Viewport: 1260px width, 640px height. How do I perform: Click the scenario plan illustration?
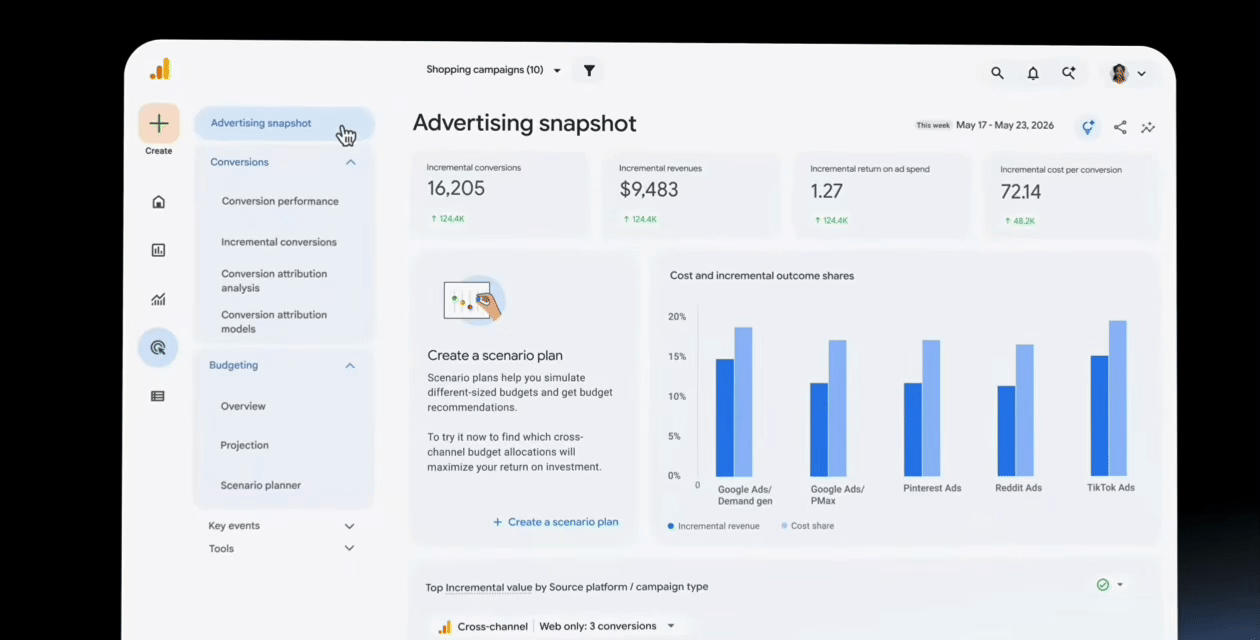[474, 299]
